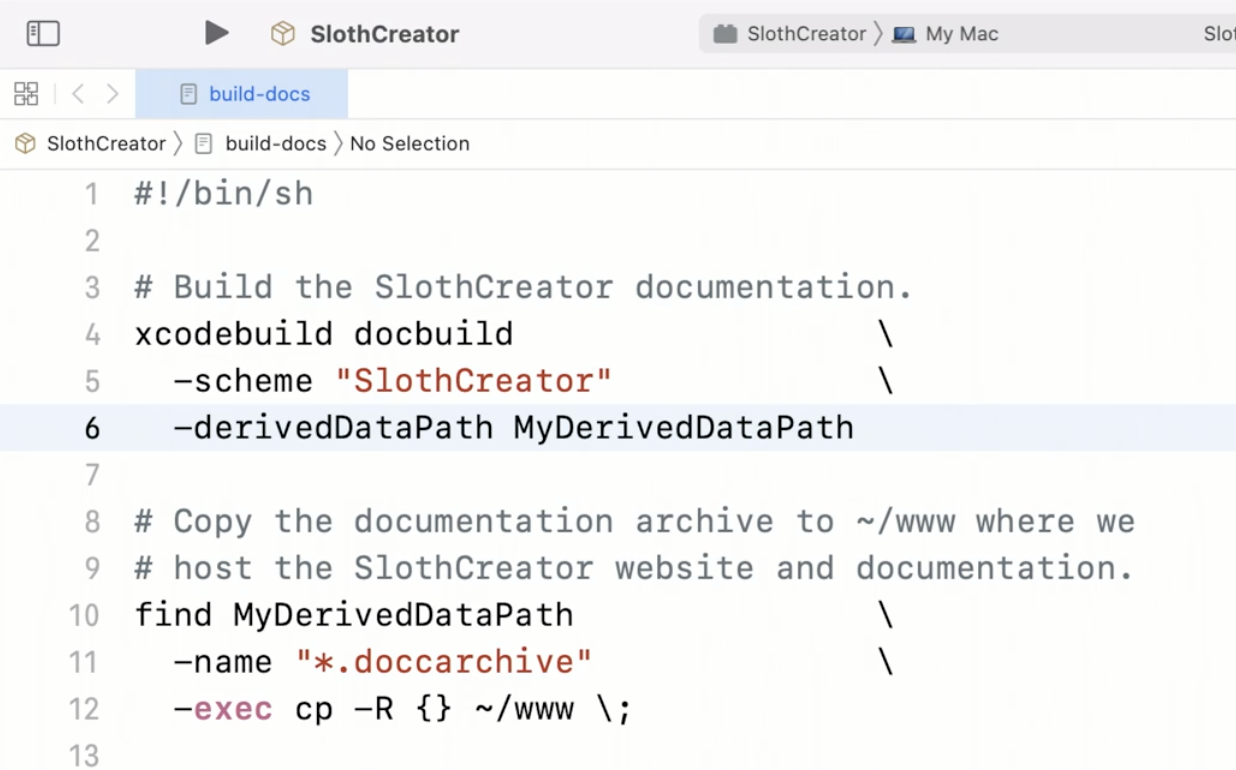Click line number 6 in the gutter
The image size is (1236, 770).
pyautogui.click(x=92, y=428)
